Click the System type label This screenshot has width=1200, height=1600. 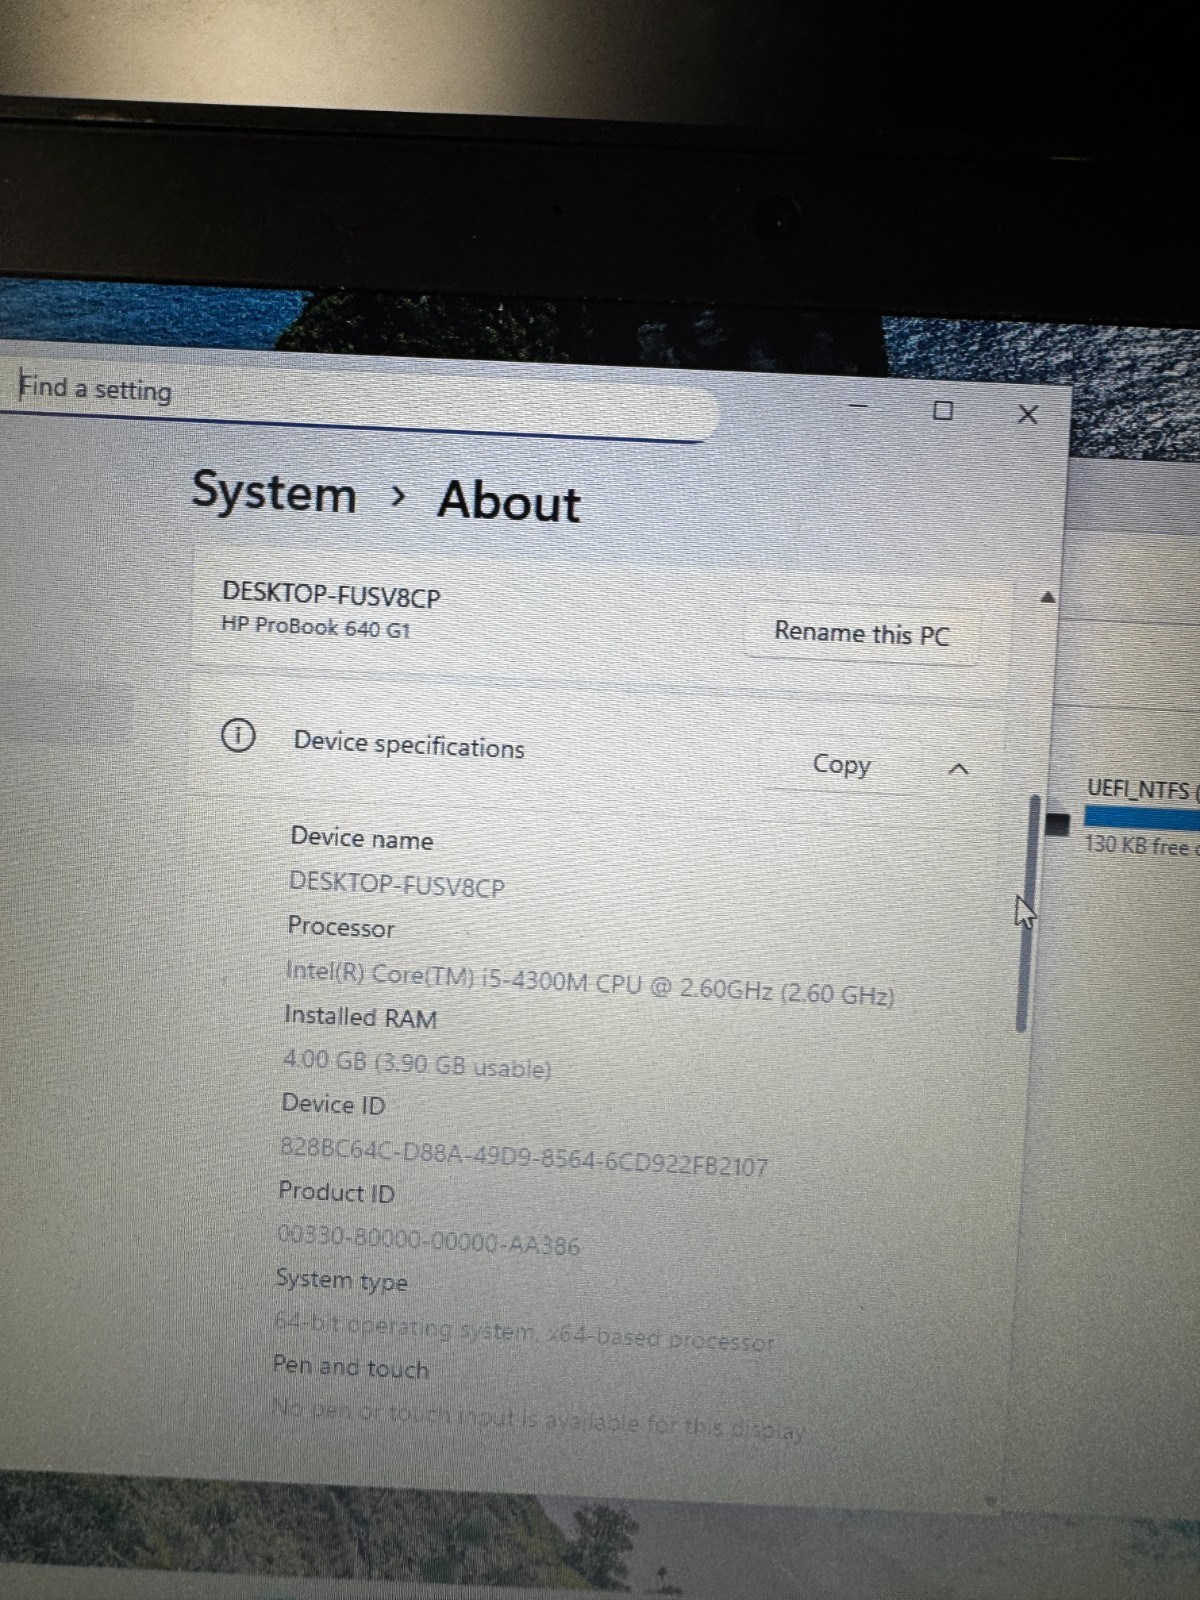(341, 1280)
